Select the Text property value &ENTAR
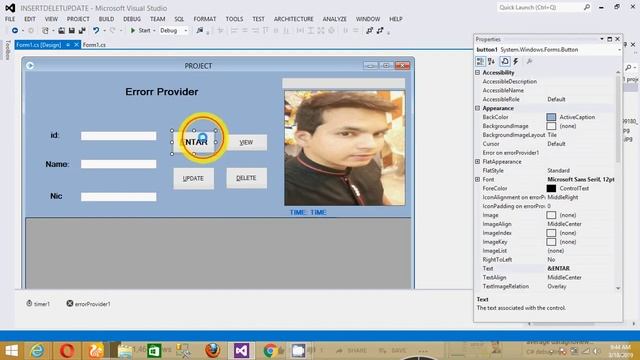Screen dimensions: 640x360 558,268
